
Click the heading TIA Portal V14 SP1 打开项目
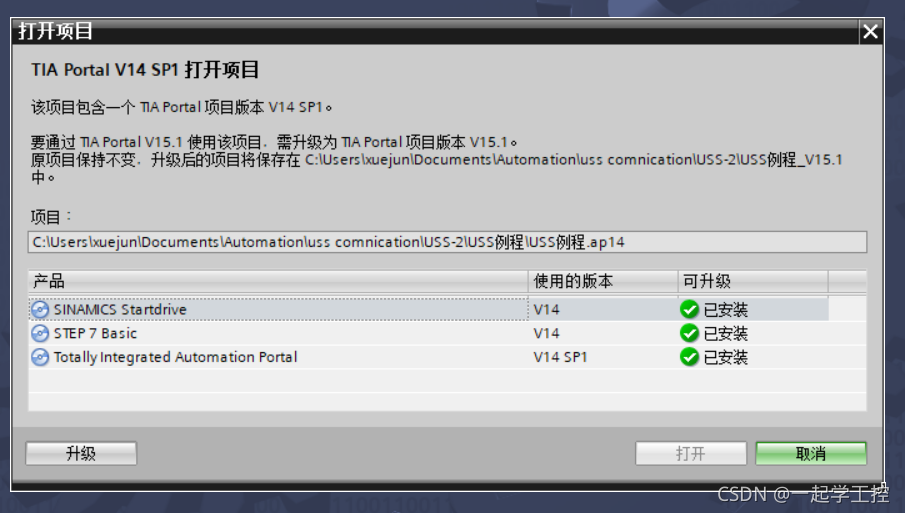145,70
